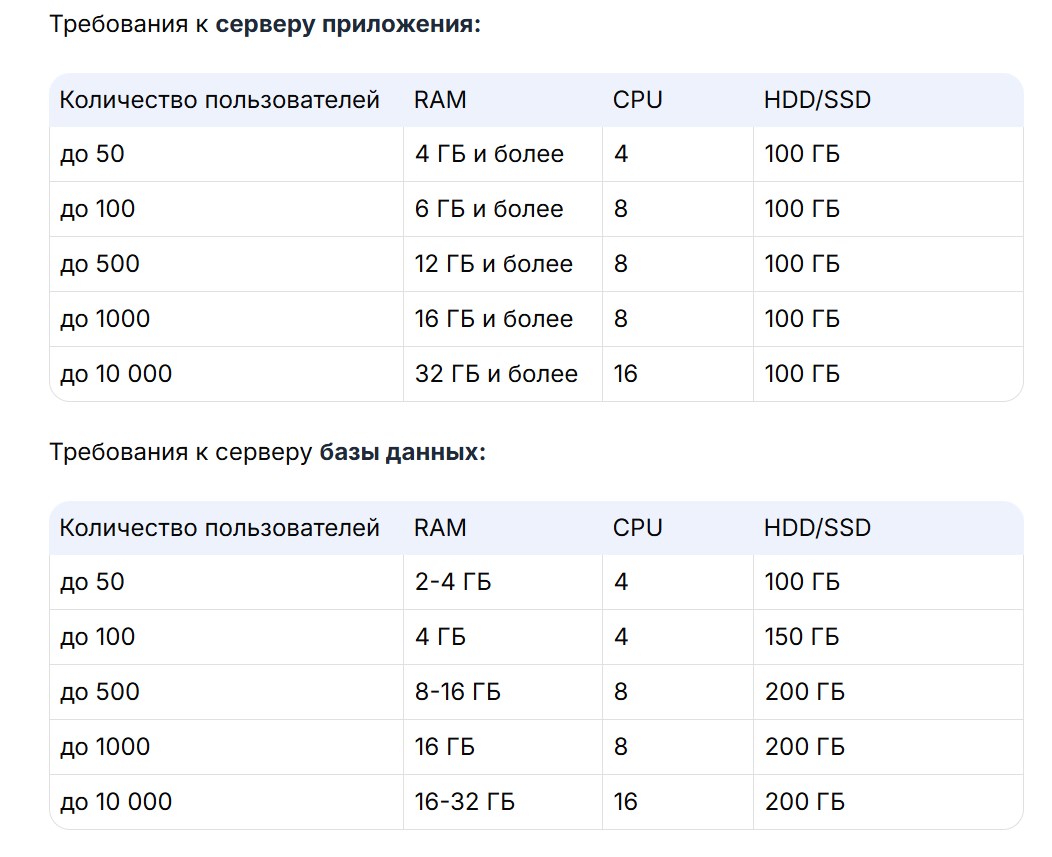Select the "150 ГБ" disk cell

802,637
